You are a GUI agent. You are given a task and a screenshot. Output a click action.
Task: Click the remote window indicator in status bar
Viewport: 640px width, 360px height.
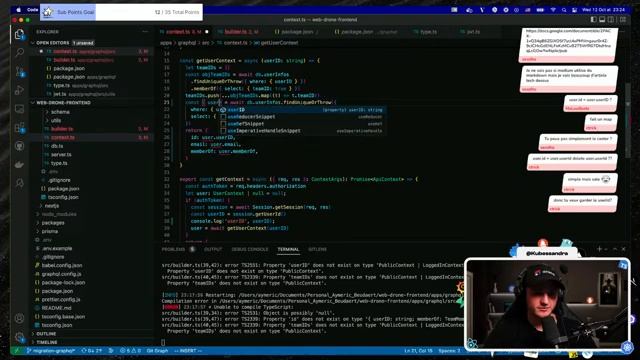click(17, 351)
